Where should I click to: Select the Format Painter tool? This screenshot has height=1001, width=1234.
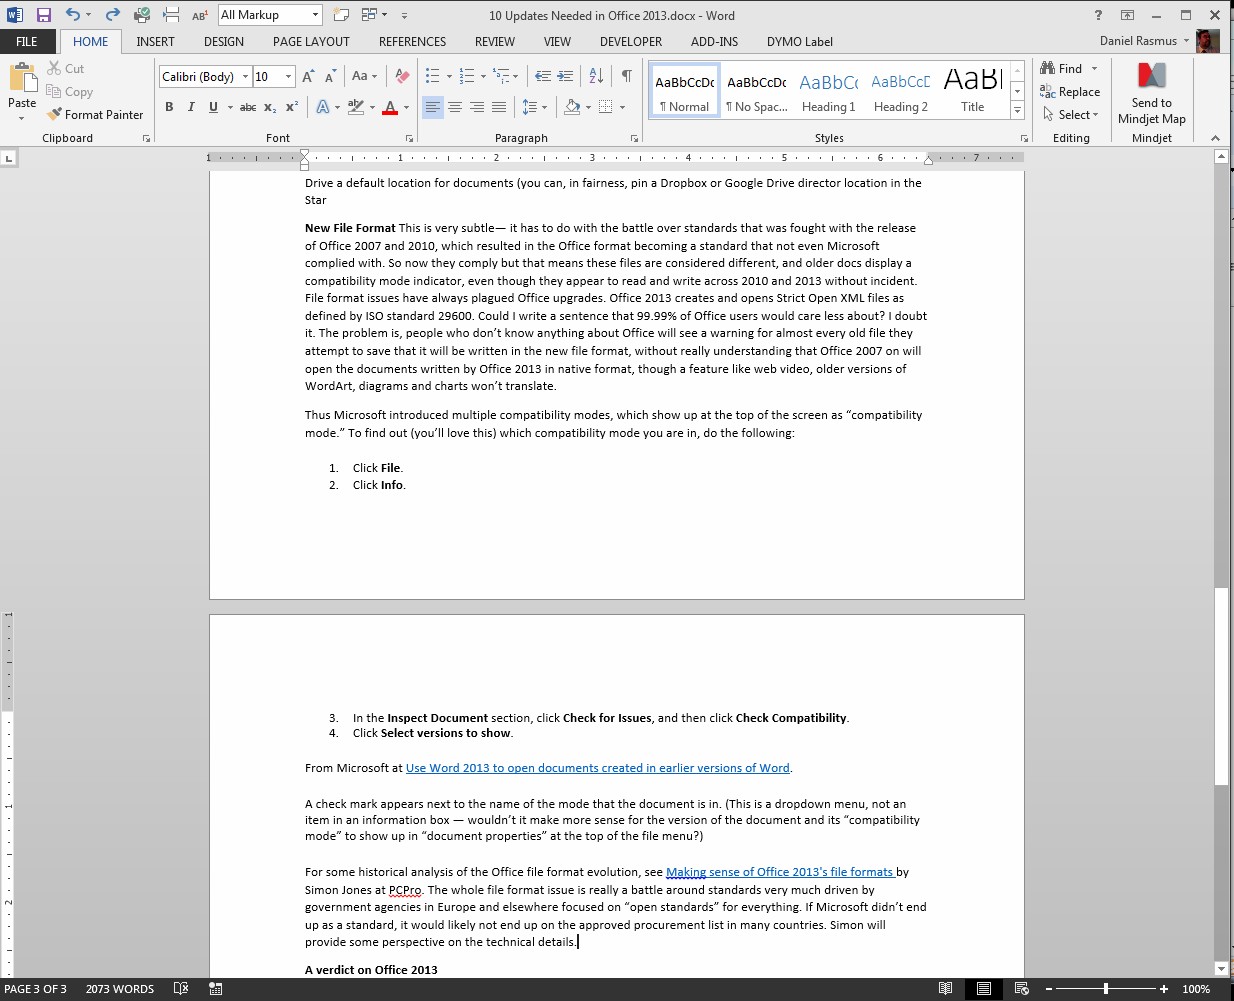point(95,115)
